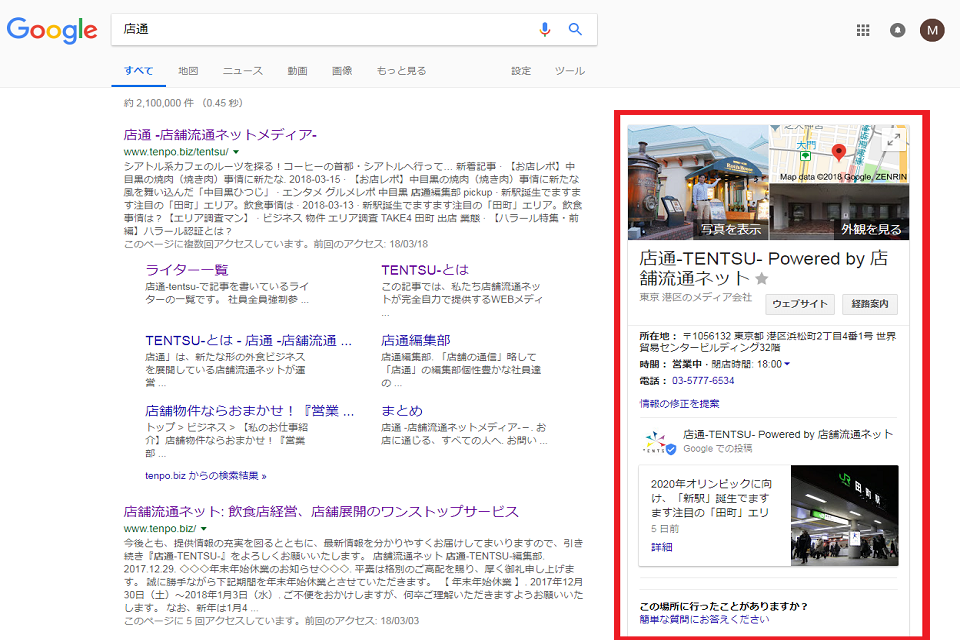Click the 経路案内 button
Viewport: 960px width, 640px height.
(869, 304)
